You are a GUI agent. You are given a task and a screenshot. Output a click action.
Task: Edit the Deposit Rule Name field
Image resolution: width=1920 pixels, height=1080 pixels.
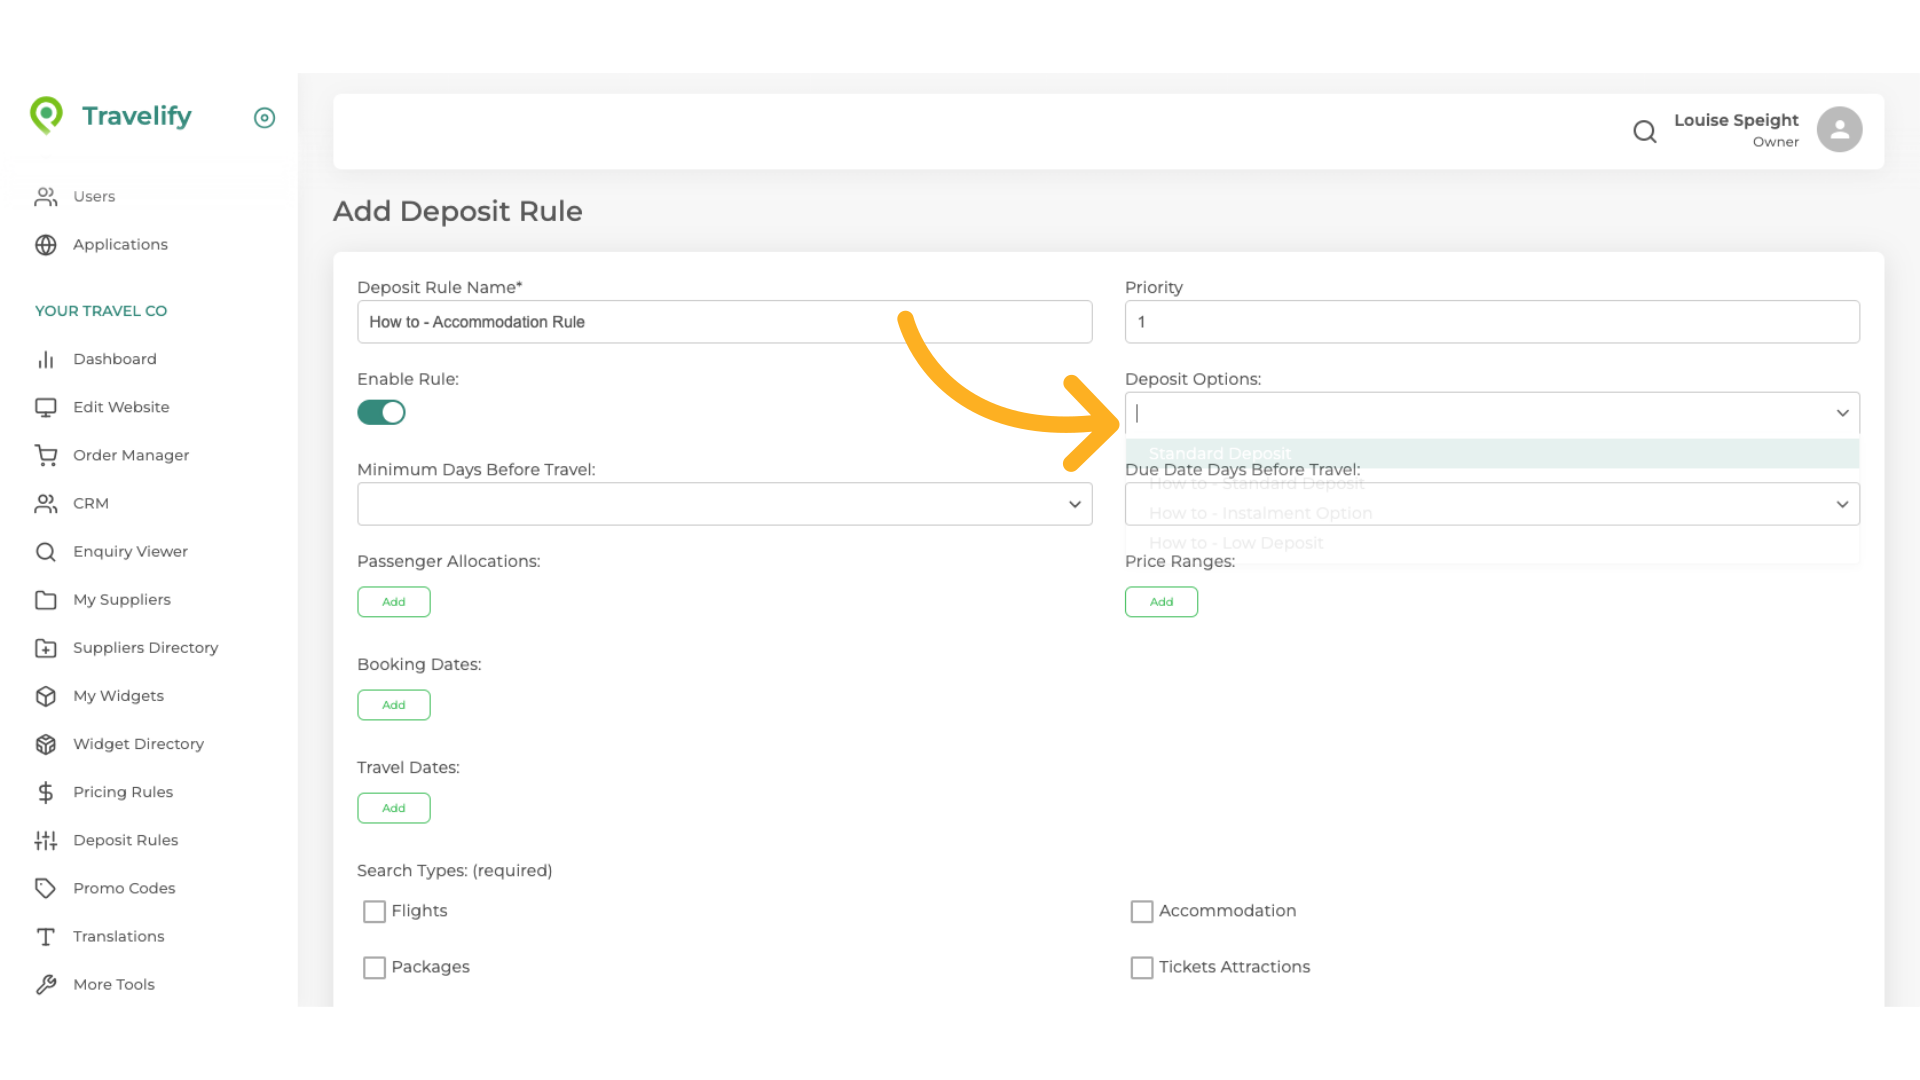point(724,322)
